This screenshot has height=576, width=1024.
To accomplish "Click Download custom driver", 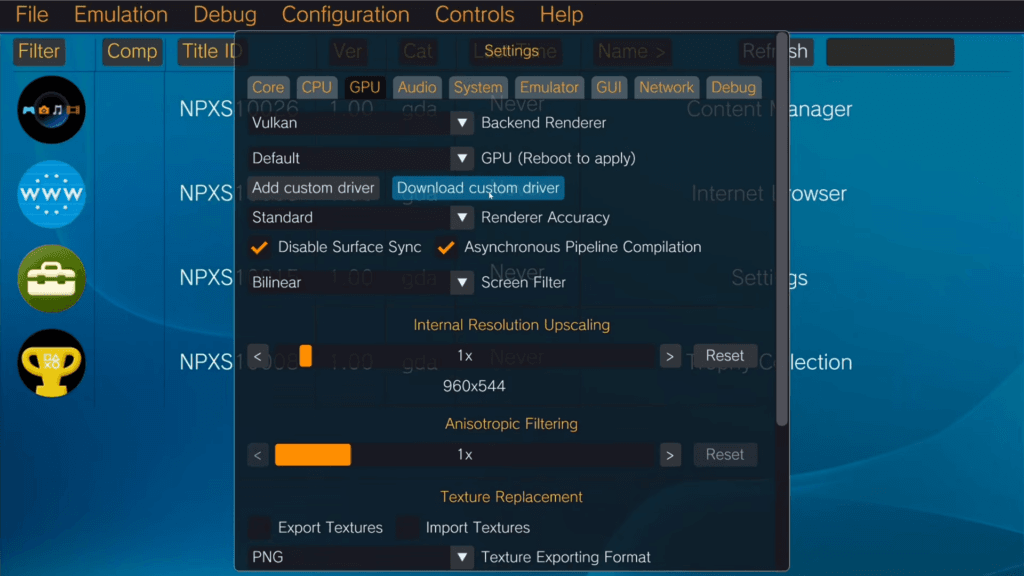I will pyautogui.click(x=478, y=187).
